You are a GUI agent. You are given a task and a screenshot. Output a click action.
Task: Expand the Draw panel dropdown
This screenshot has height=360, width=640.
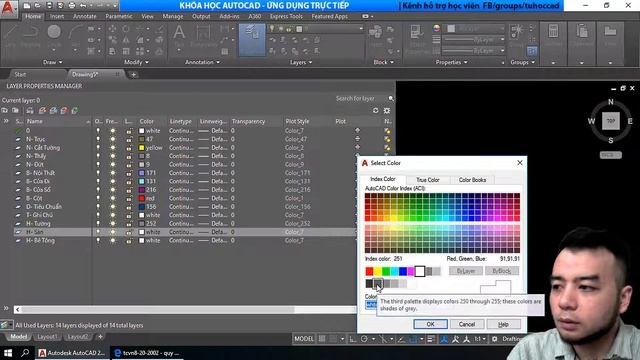pyautogui.click(x=53, y=62)
